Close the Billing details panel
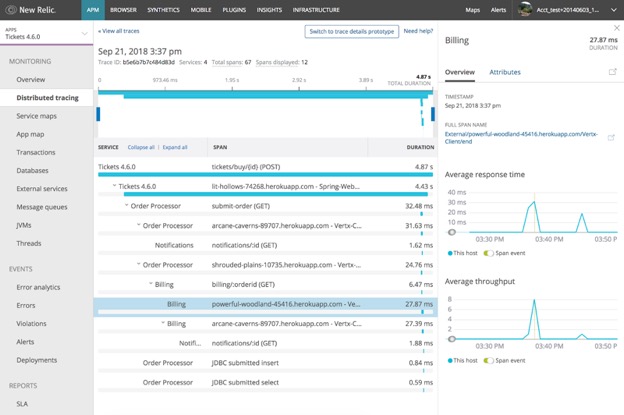This screenshot has width=624, height=415. (616, 28)
